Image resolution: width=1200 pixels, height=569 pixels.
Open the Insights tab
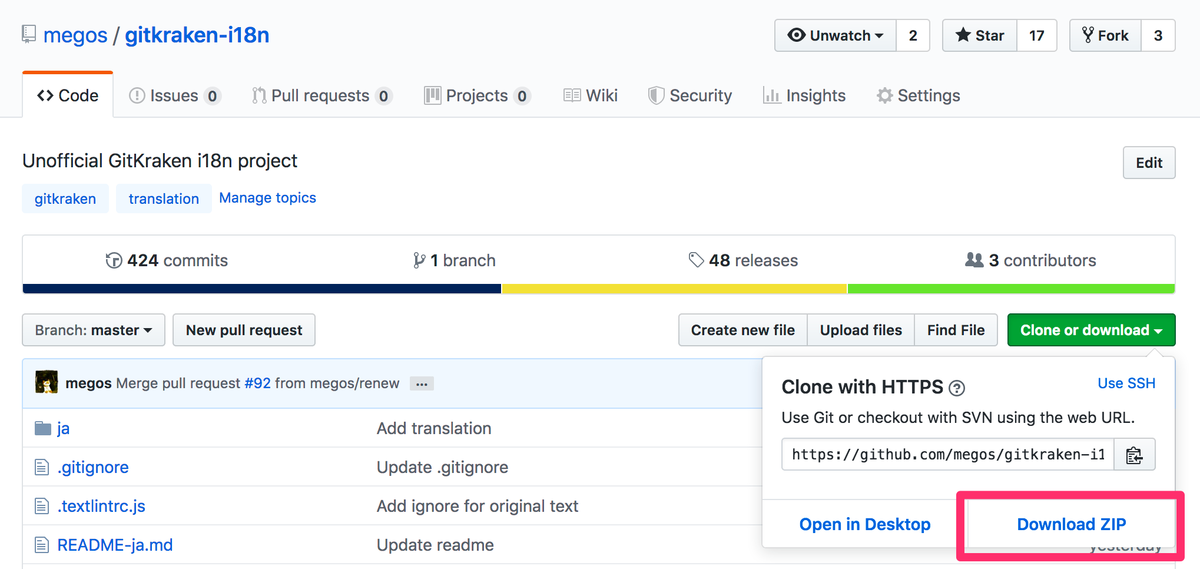pyautogui.click(x=804, y=95)
